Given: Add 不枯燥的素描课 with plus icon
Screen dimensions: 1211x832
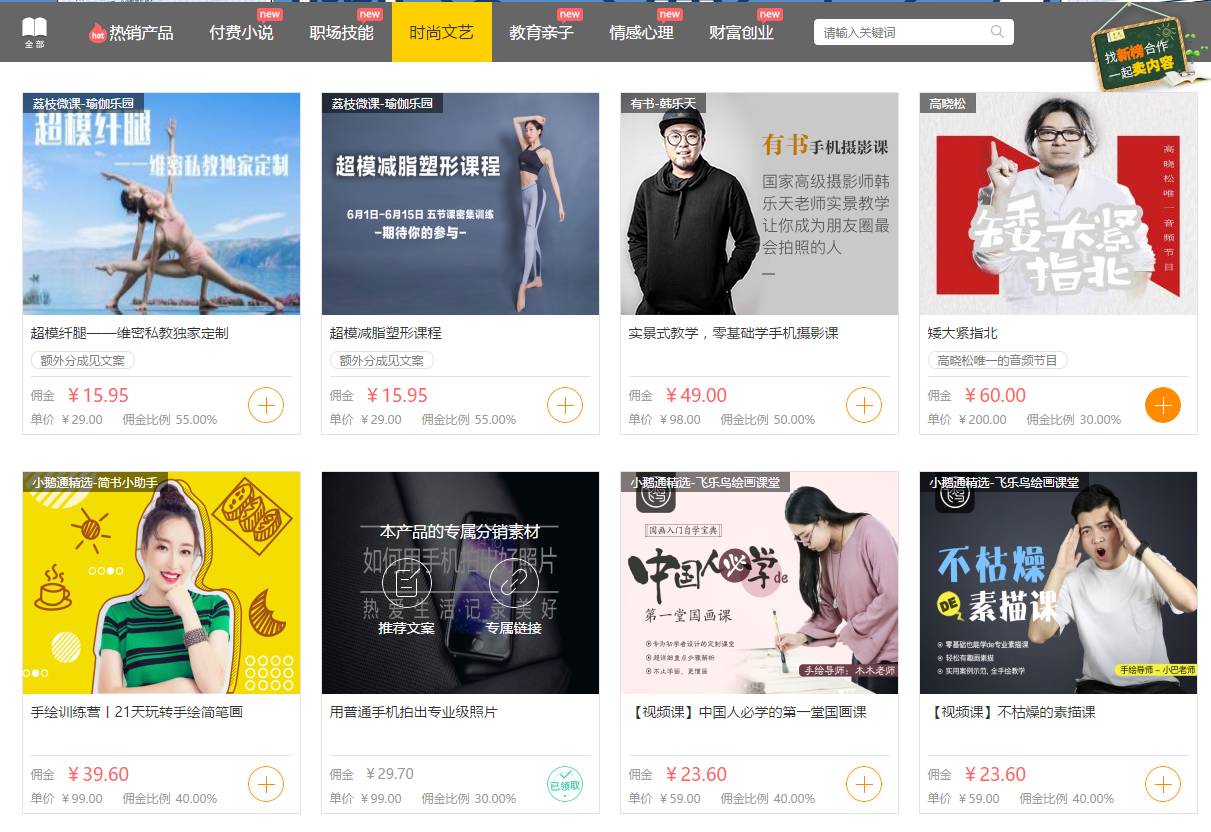Looking at the screenshot, I should click(1163, 784).
